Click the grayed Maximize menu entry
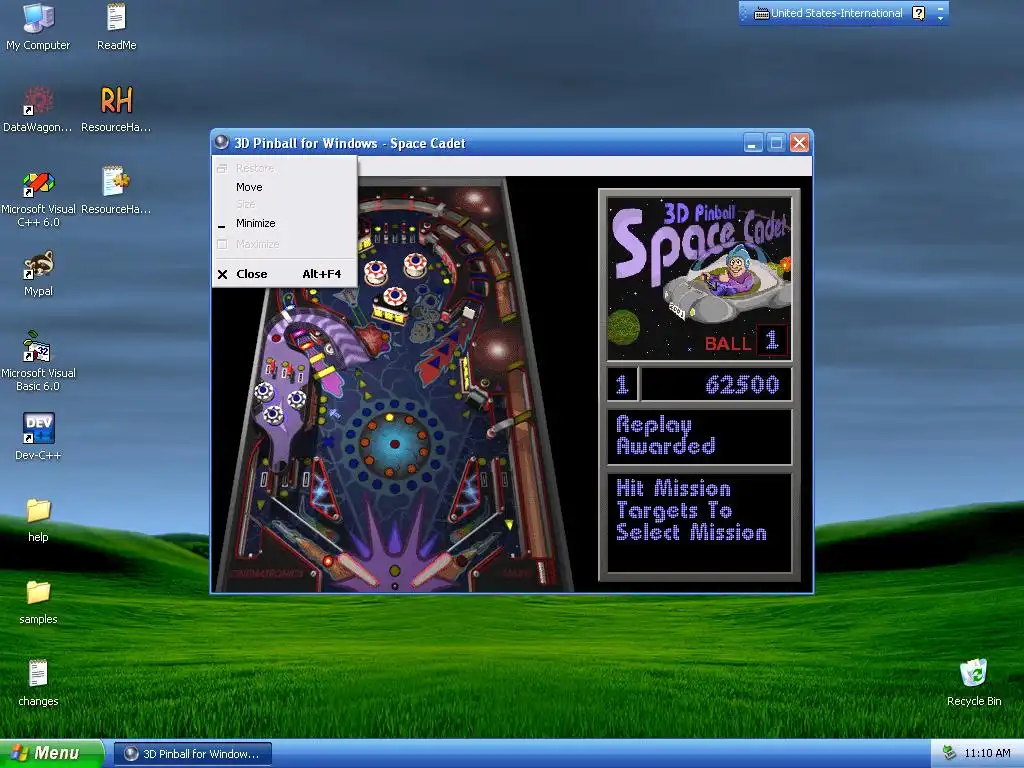 click(284, 244)
